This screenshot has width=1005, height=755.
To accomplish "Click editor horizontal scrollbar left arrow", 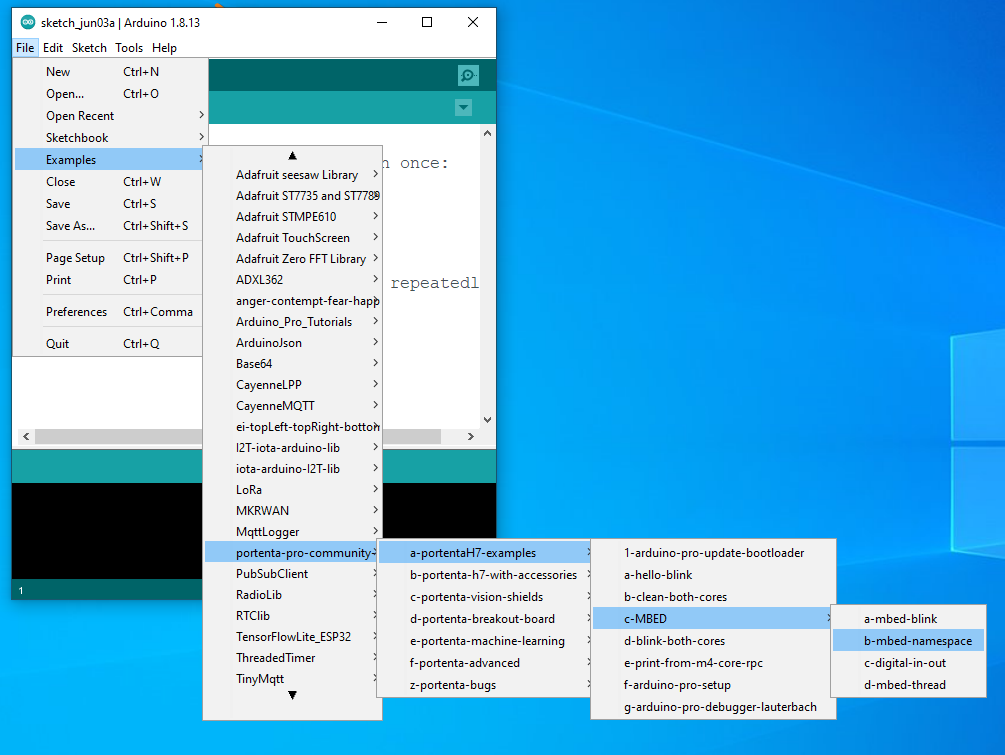I will (x=26, y=436).
